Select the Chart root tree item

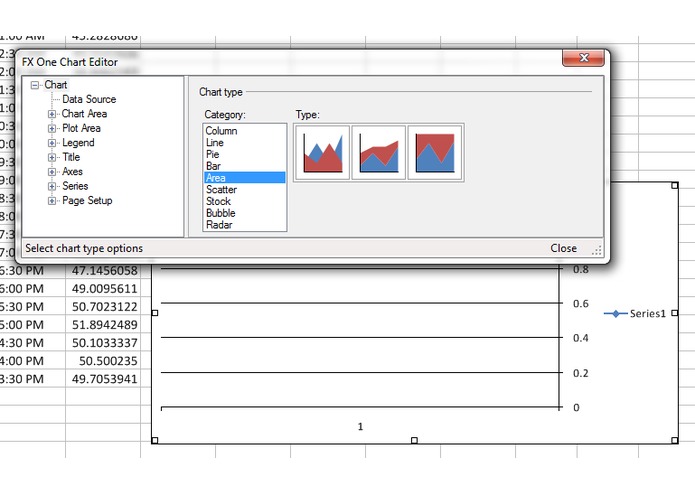[55, 85]
